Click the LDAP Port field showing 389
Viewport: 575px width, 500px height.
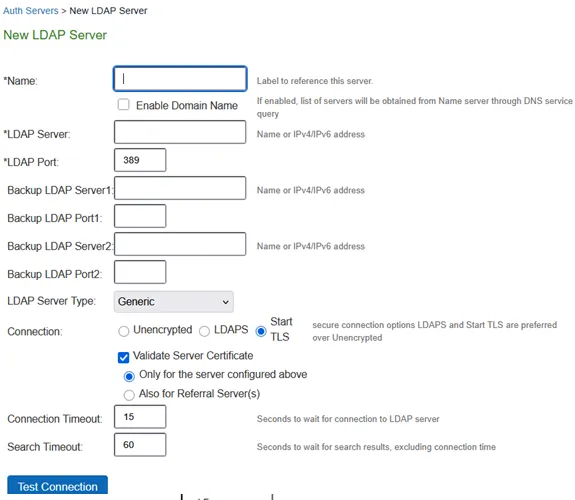coord(140,160)
